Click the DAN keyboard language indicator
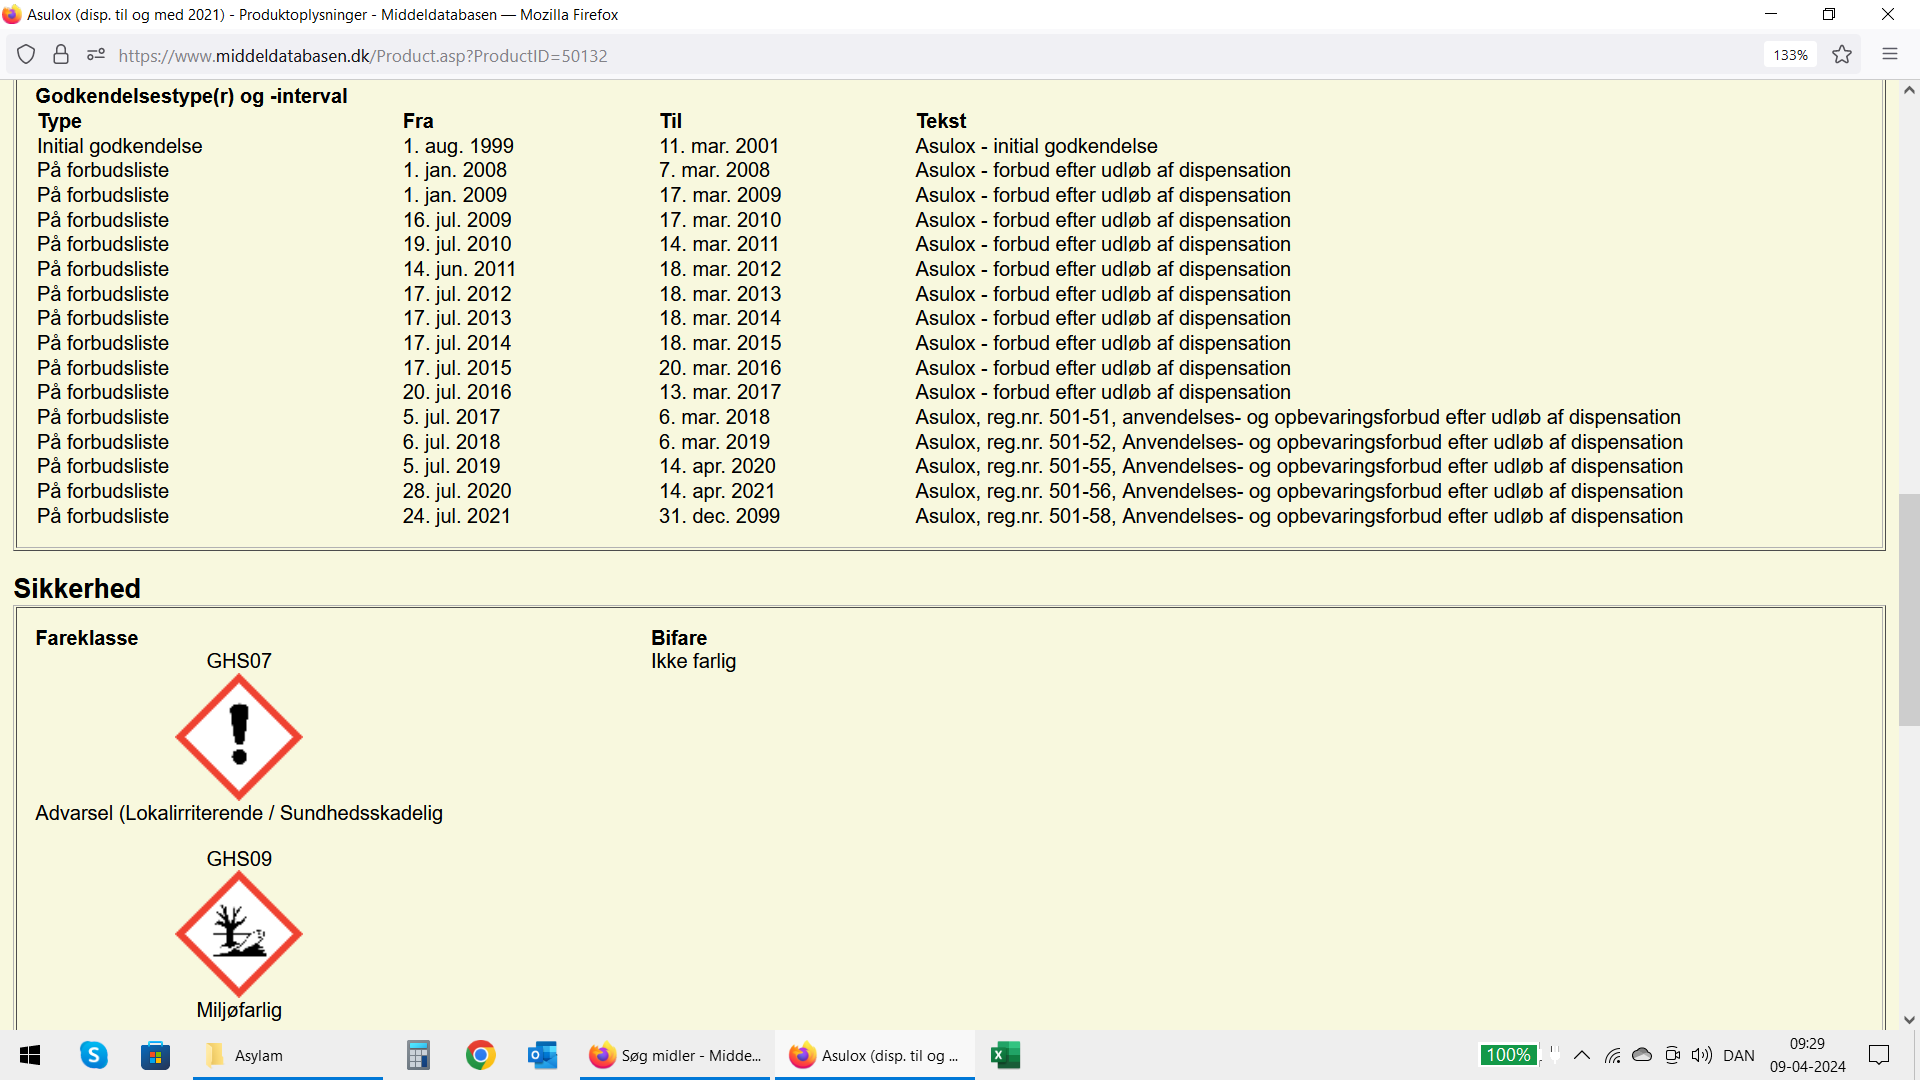 pos(1739,1055)
